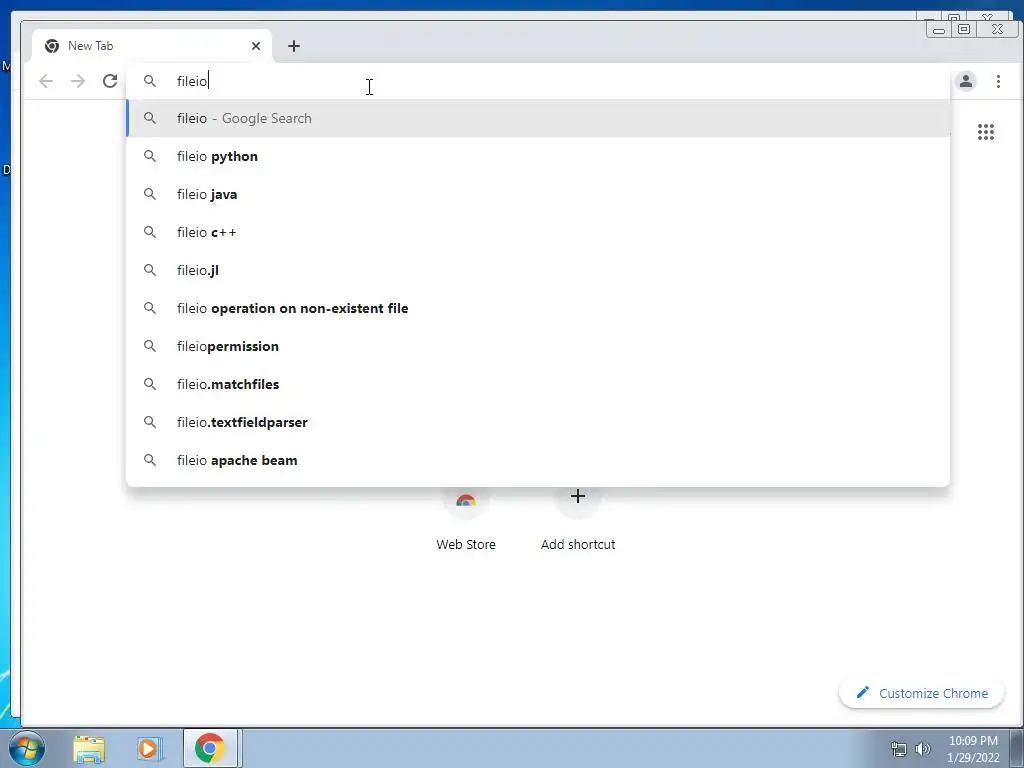Open the Windows Start menu
The height and width of the screenshot is (768, 1024).
point(27,748)
